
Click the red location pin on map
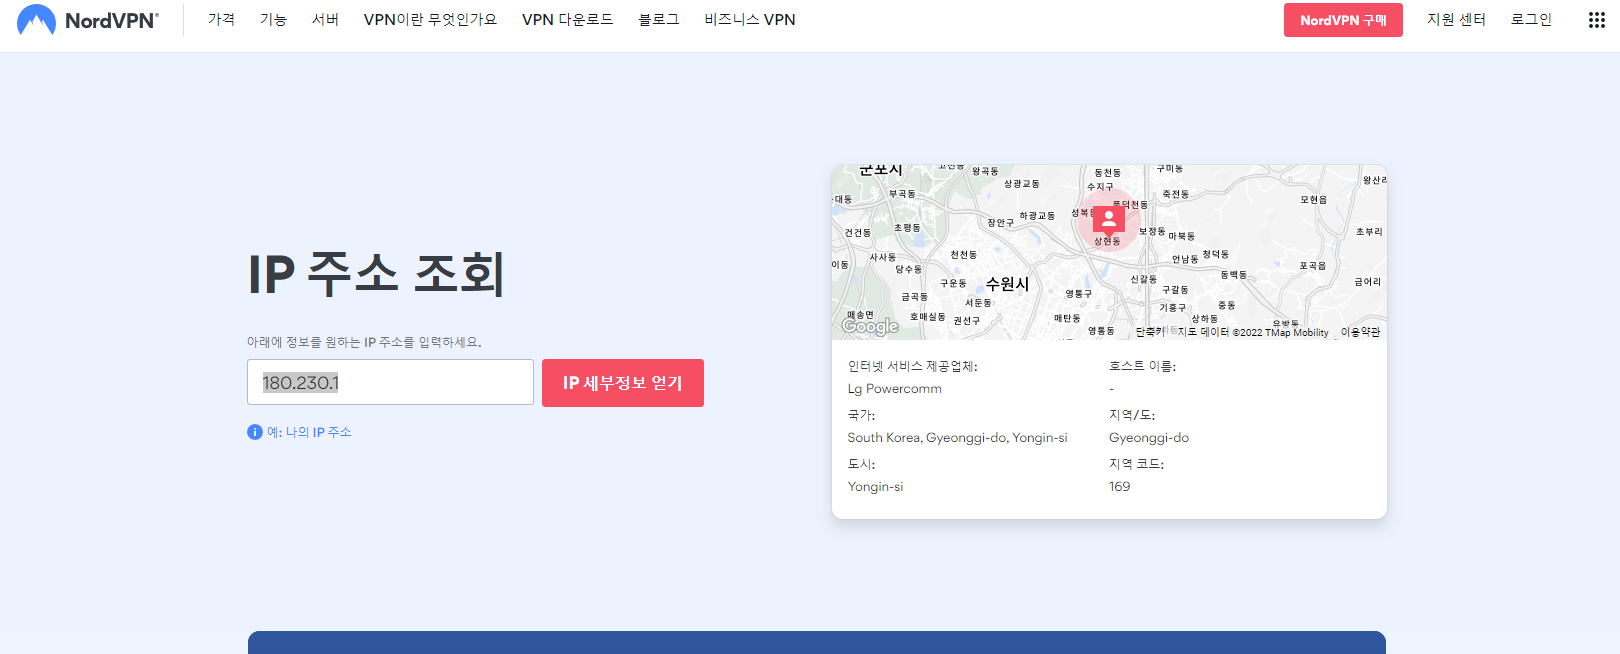pos(1108,220)
